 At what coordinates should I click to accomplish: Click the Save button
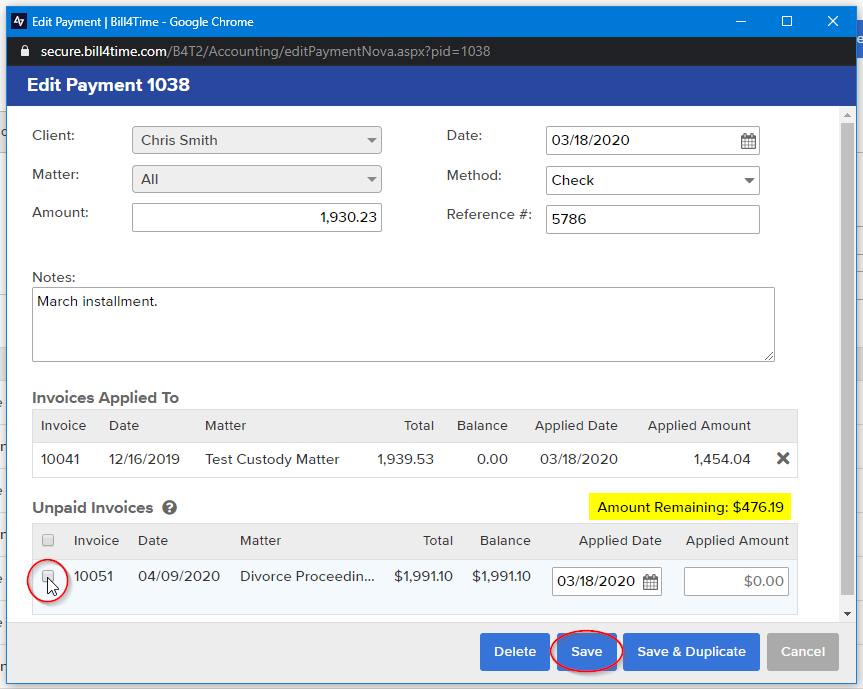587,652
